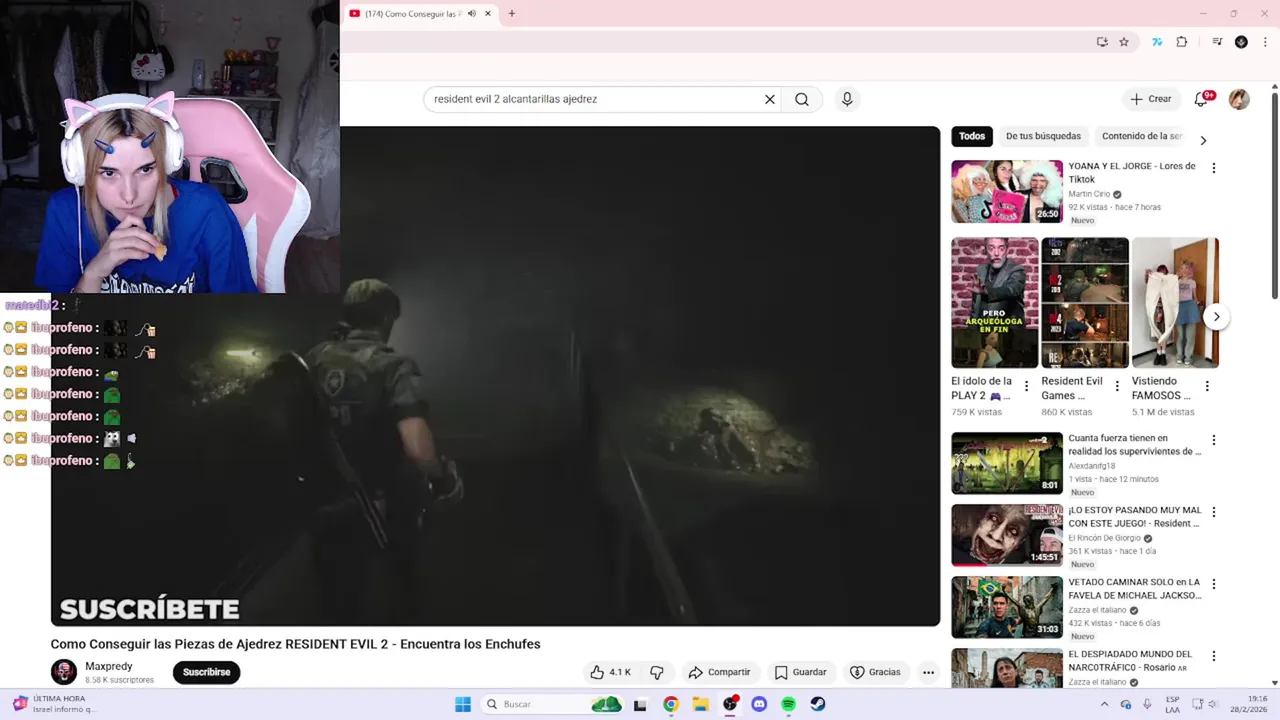Click the Gracias button
This screenshot has width=1280, height=720.
(x=875, y=672)
